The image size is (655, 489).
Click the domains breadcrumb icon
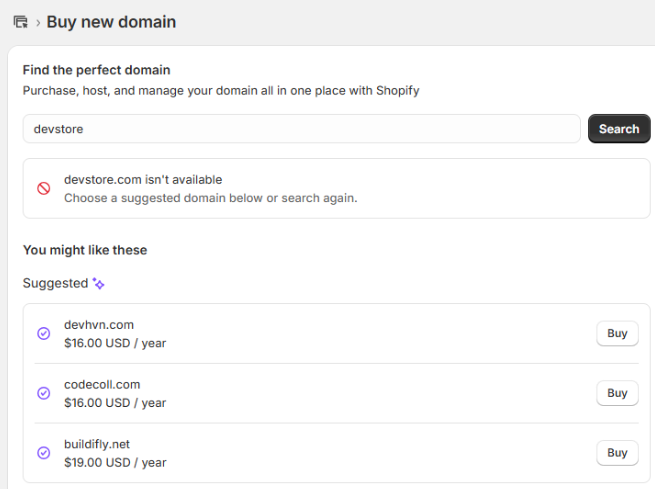click(x=20, y=22)
